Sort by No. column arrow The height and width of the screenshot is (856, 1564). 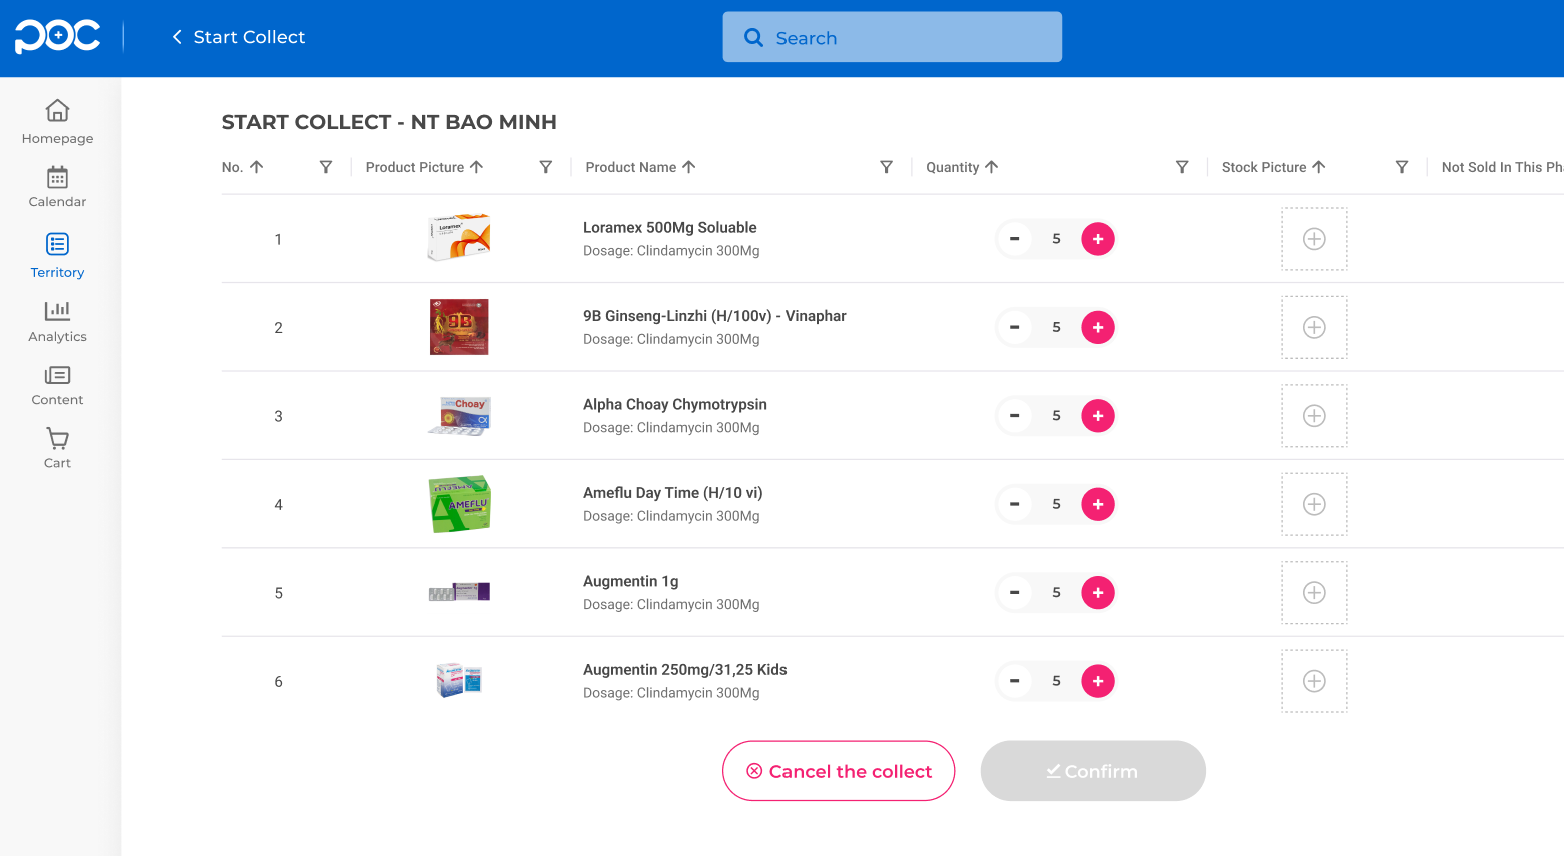pyautogui.click(x=257, y=167)
